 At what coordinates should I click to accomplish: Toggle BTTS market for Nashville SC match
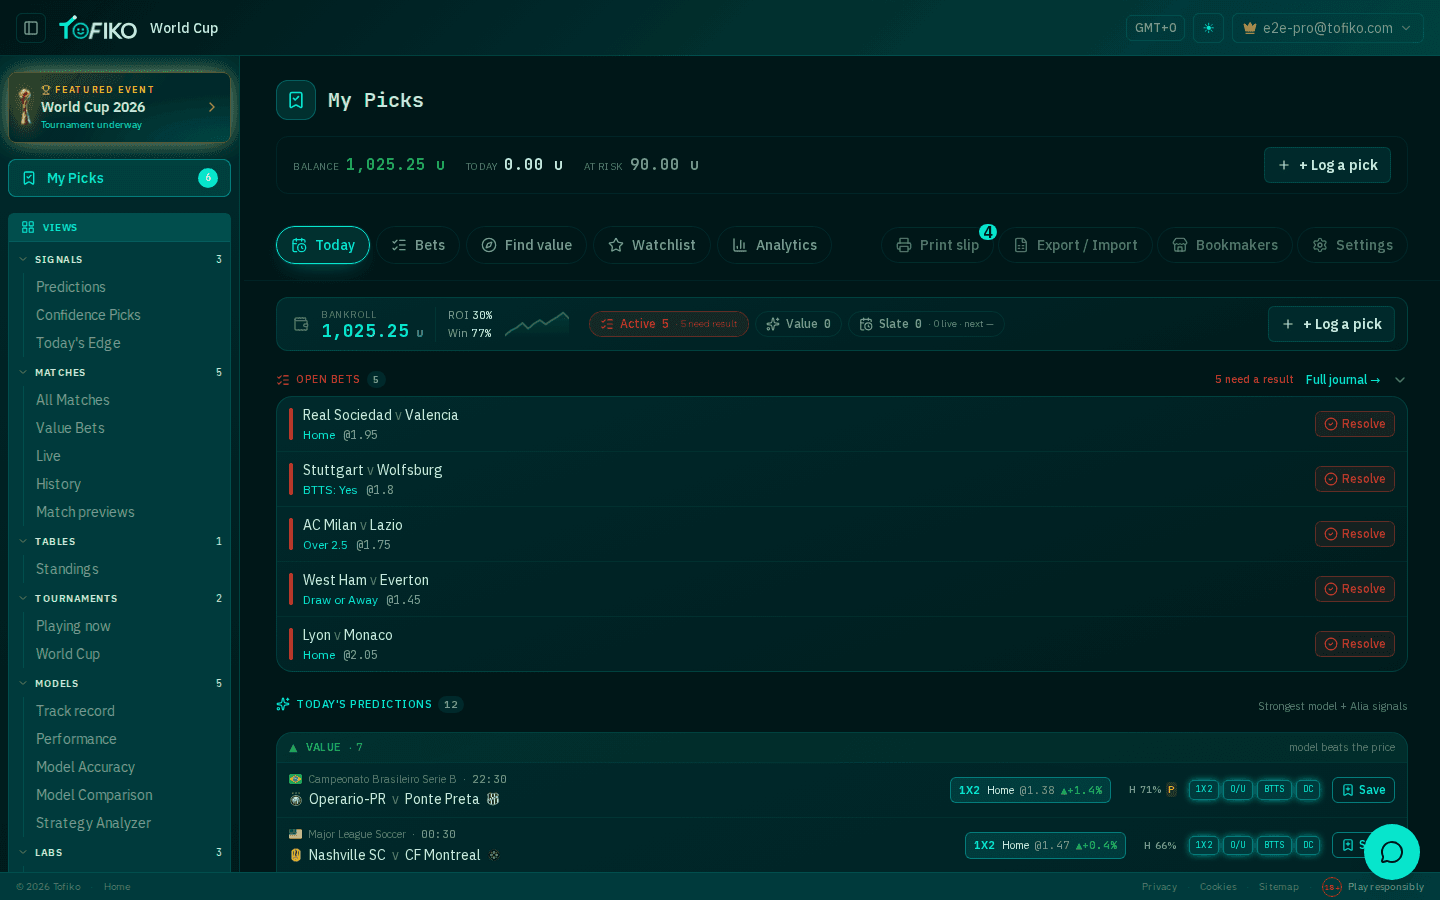pyautogui.click(x=1274, y=845)
